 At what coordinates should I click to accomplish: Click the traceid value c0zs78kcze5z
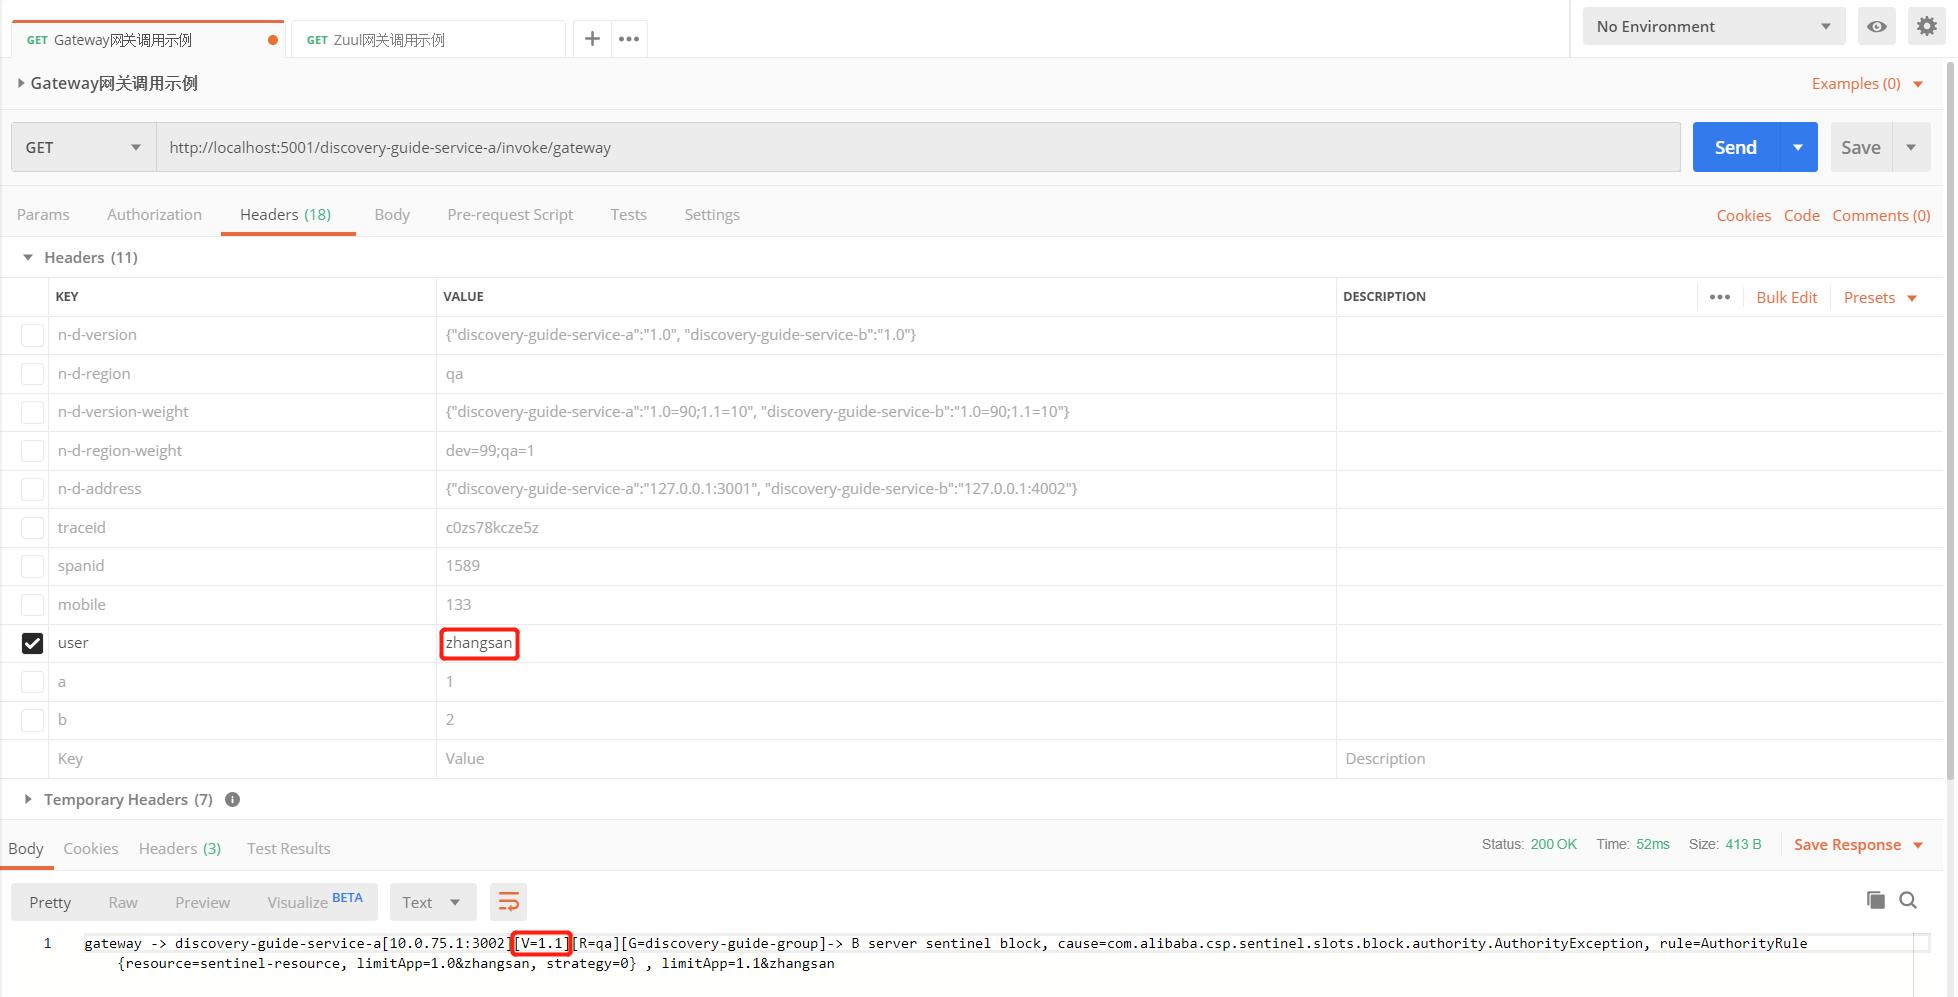point(492,528)
